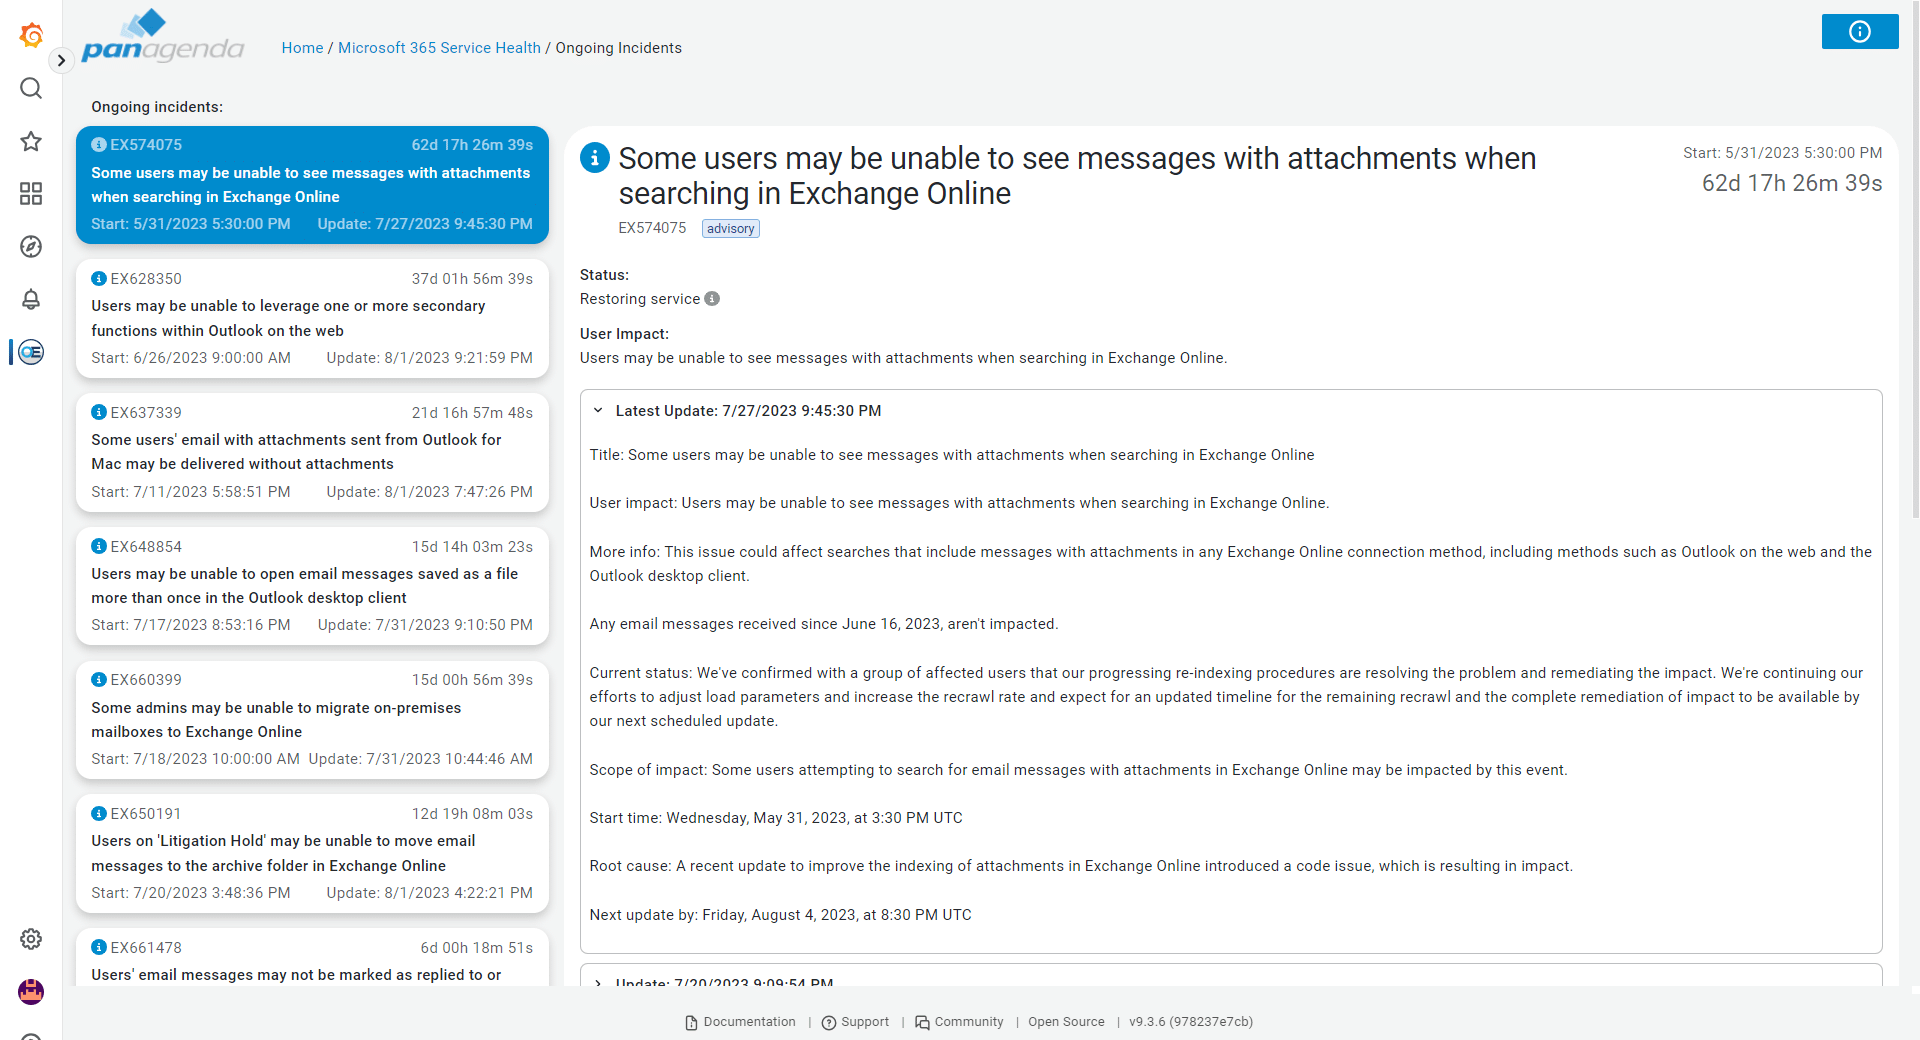Screen dimensions: 1920x1040
Task: Collapse the Latest Update 7/27/2023 section
Action: [x=598, y=411]
